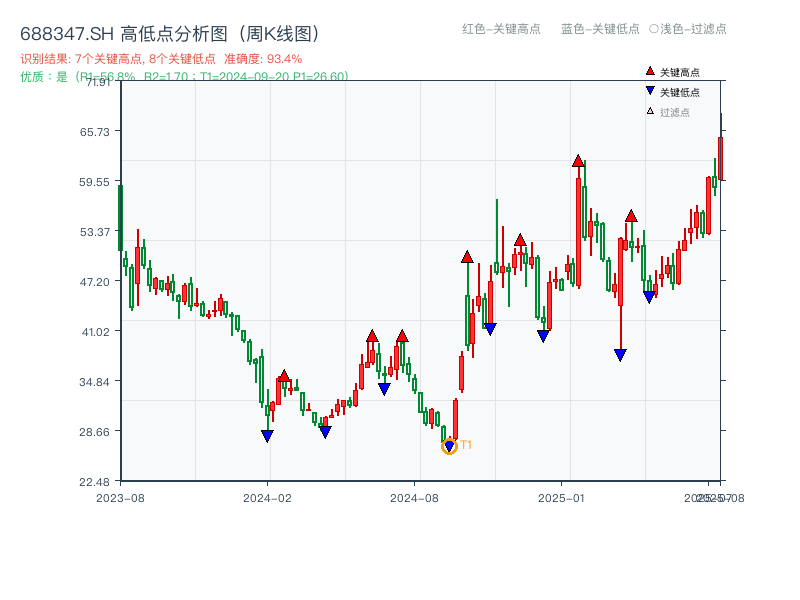The height and width of the screenshot is (600, 800).
Task: Click the tall red candle at the 62 peak
Action: tap(578, 232)
